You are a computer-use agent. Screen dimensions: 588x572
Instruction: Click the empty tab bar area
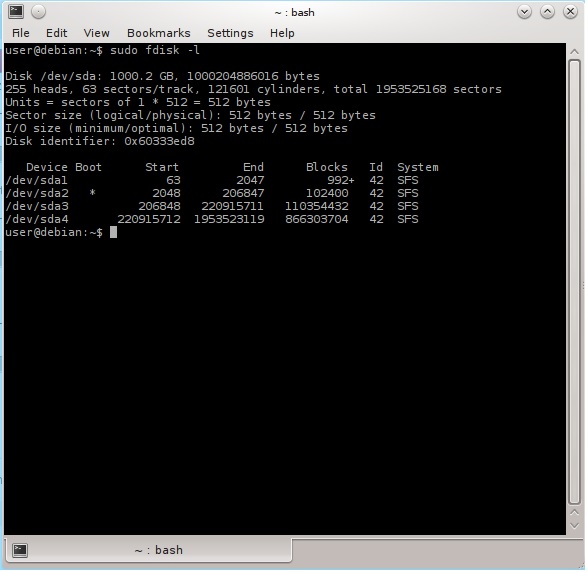[x=437, y=551]
